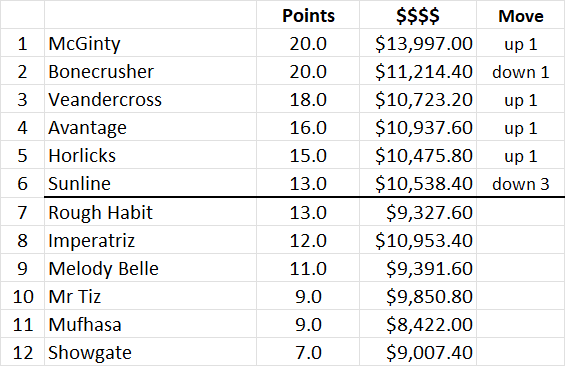Select the Bonecrusher name cell
Image resolution: width=565 pixels, height=366 pixels.
[x=150, y=71]
